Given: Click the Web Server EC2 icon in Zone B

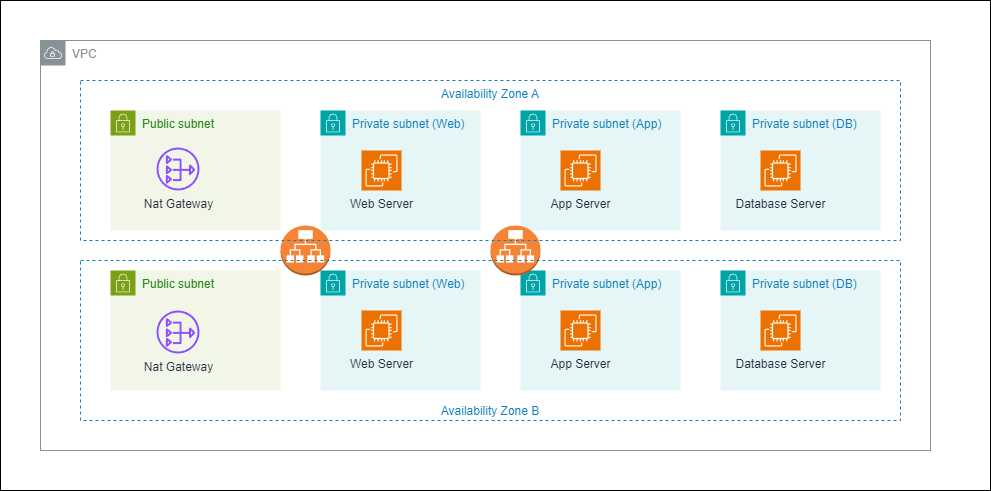Looking at the screenshot, I should point(381,330).
